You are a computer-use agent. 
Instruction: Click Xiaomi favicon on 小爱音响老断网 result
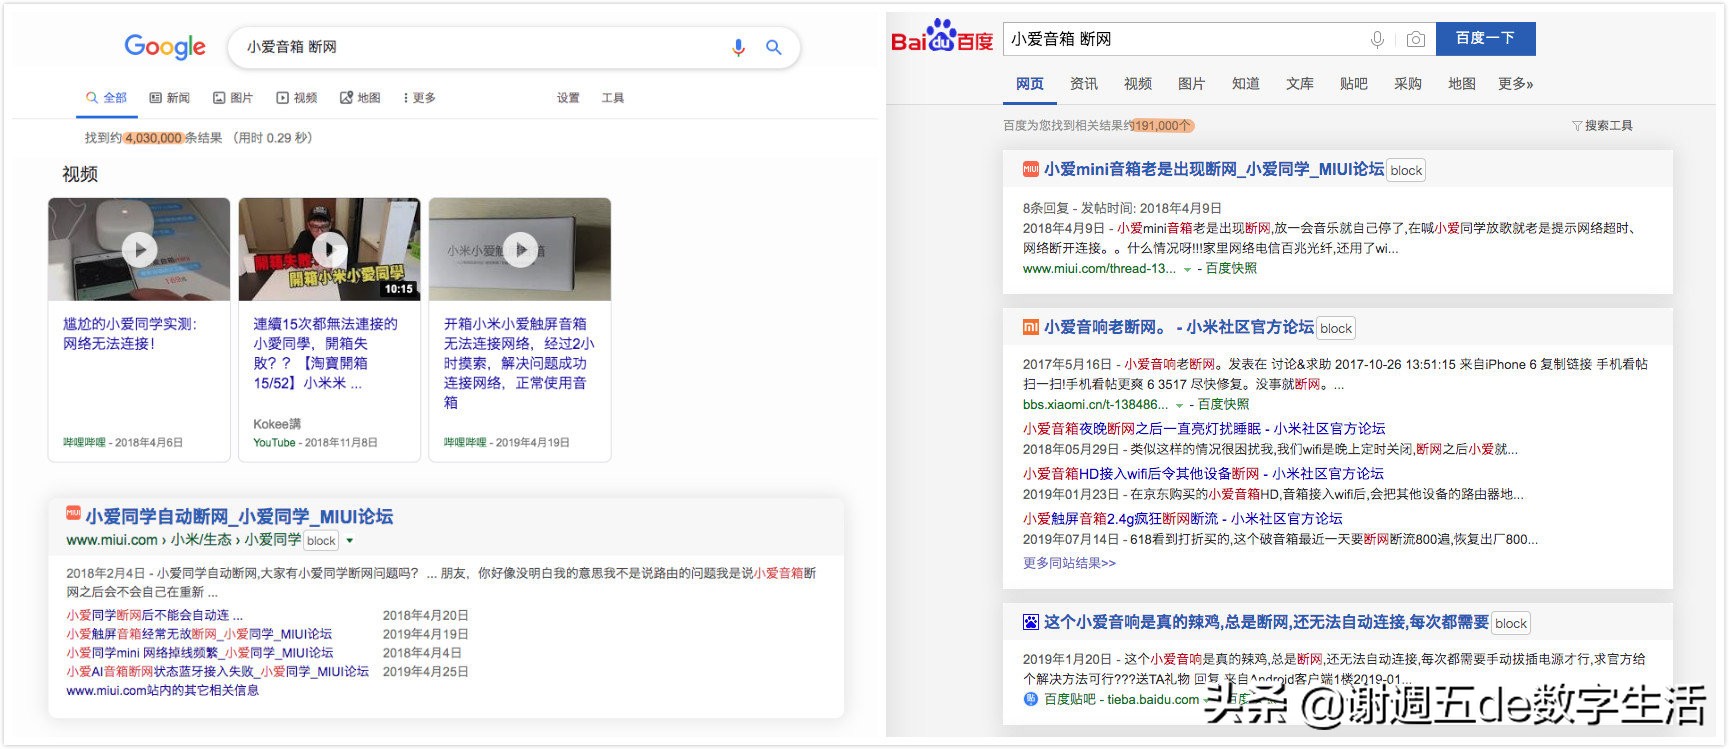click(x=1031, y=328)
